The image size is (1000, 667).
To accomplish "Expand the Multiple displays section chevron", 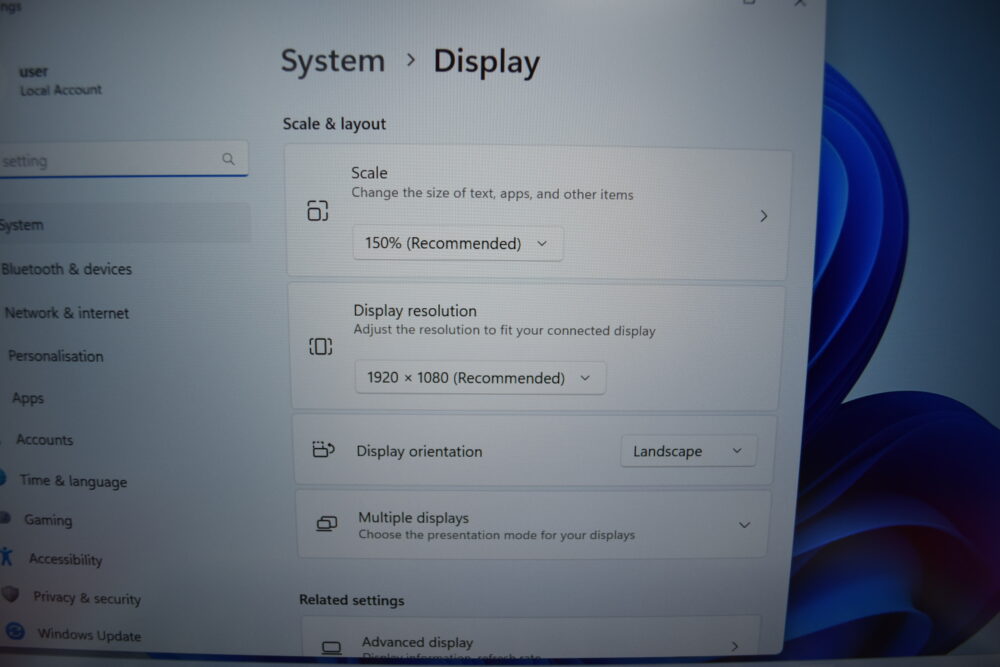I will tap(744, 525).
